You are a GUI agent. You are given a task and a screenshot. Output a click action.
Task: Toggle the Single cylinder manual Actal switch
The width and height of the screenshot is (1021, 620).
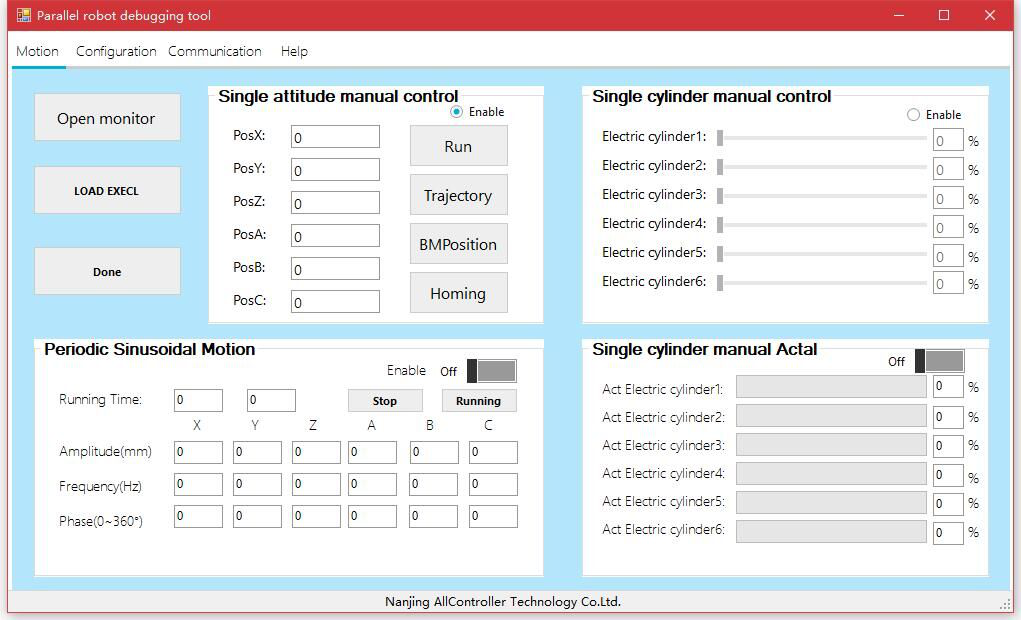pos(939,361)
